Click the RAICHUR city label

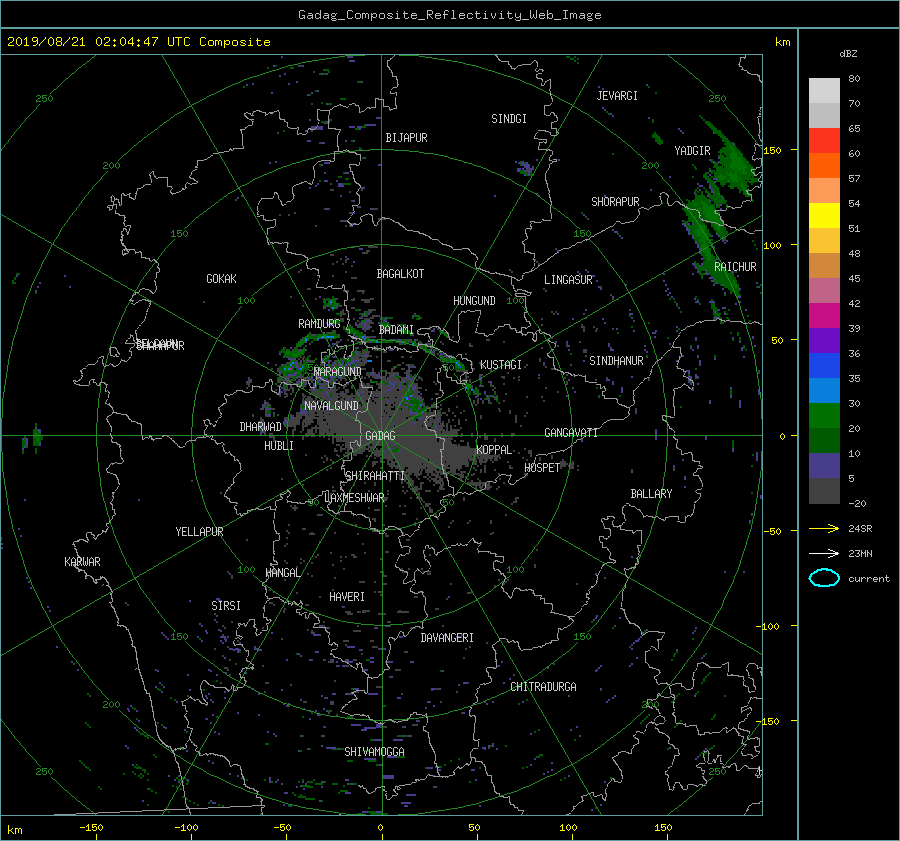735,267
